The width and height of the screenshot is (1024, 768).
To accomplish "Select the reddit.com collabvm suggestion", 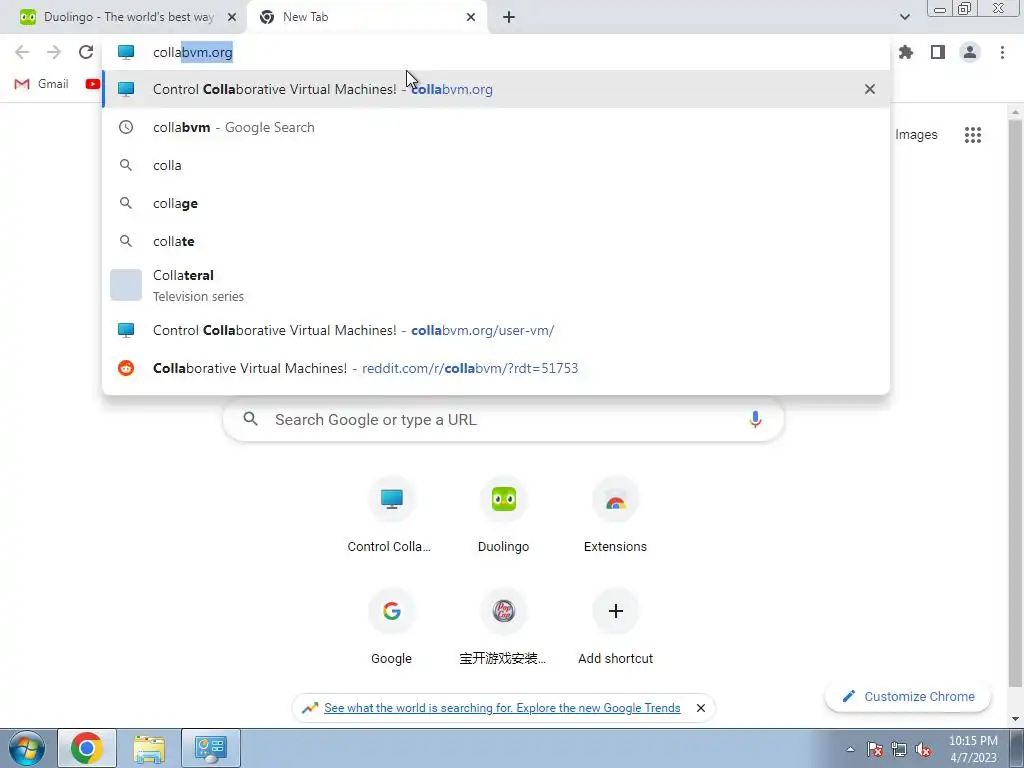I will [x=496, y=368].
